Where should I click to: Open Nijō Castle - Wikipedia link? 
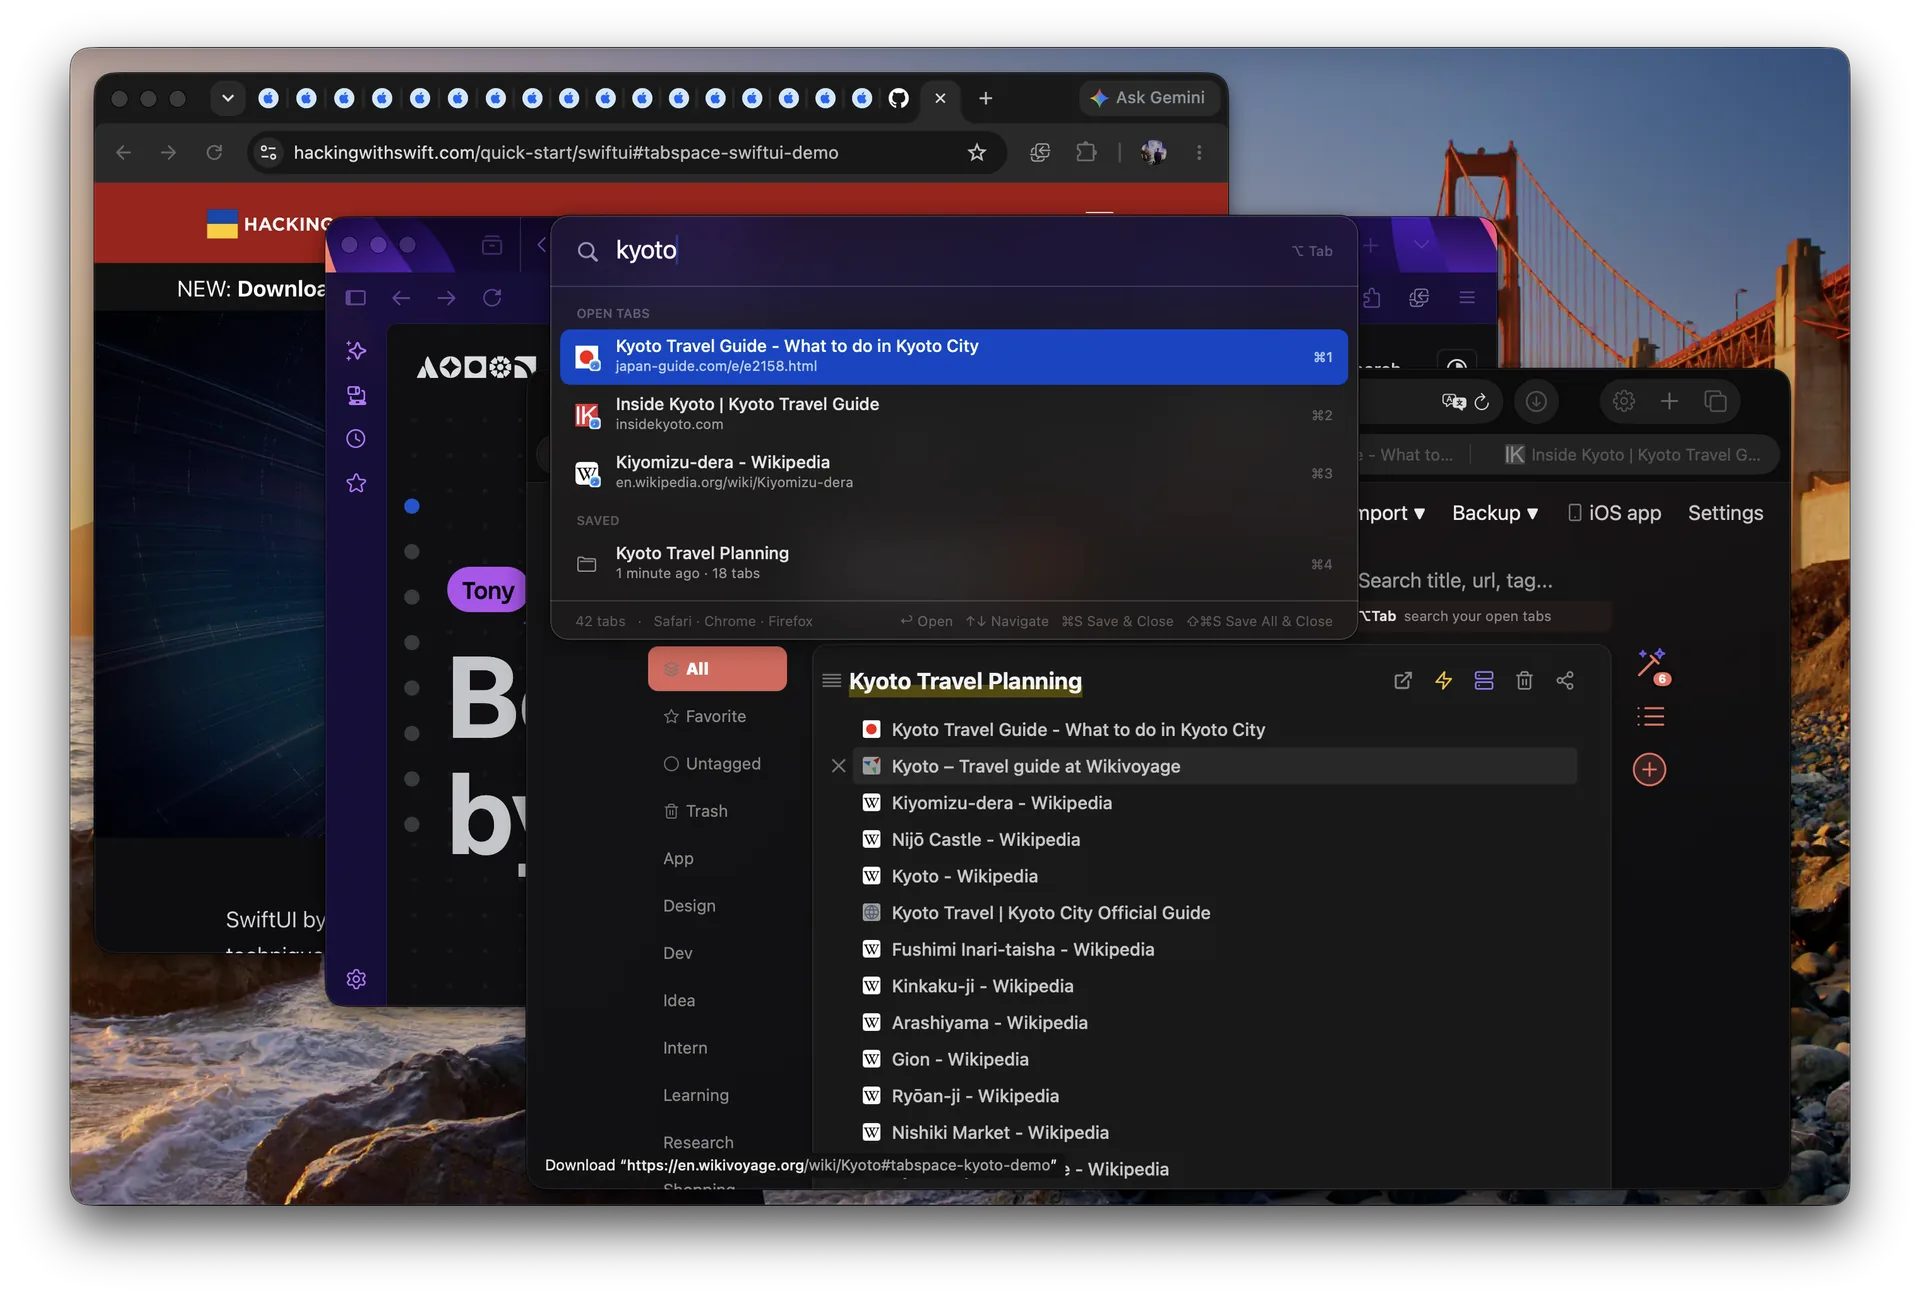986,840
